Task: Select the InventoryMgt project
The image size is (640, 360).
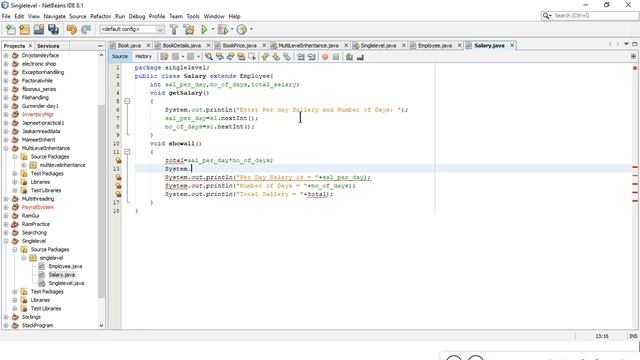Action: 38,114
